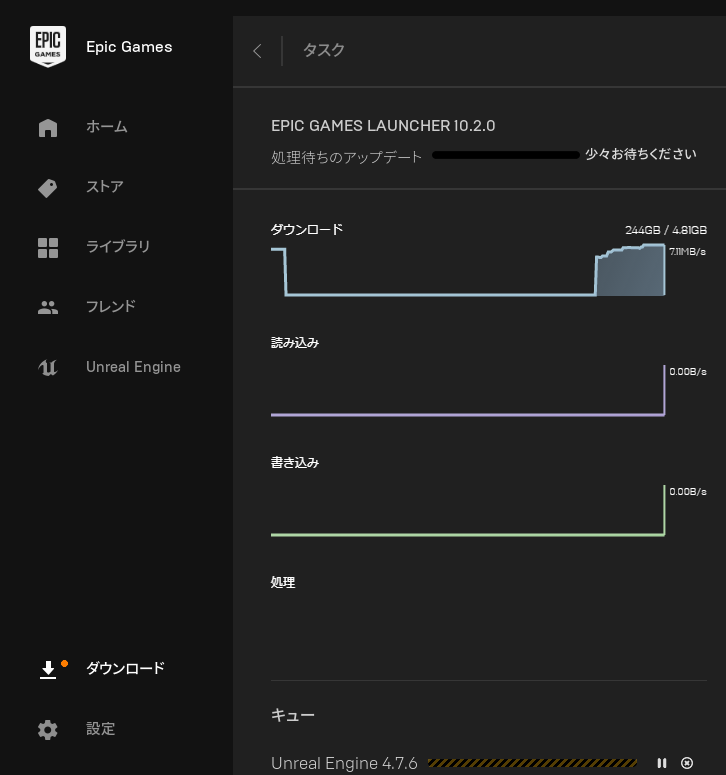Click the striped Unreal Engine 4.7.6 progress bar

click(x=532, y=763)
